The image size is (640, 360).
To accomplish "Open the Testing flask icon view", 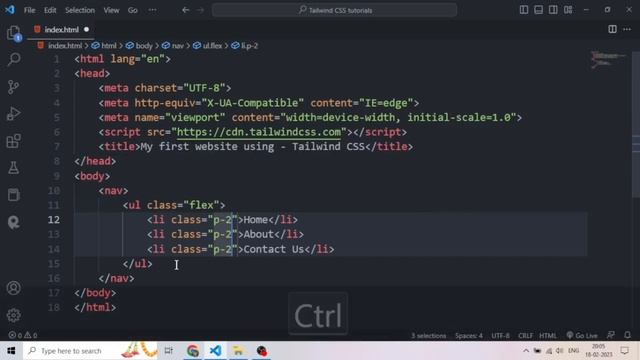I will click(13, 168).
